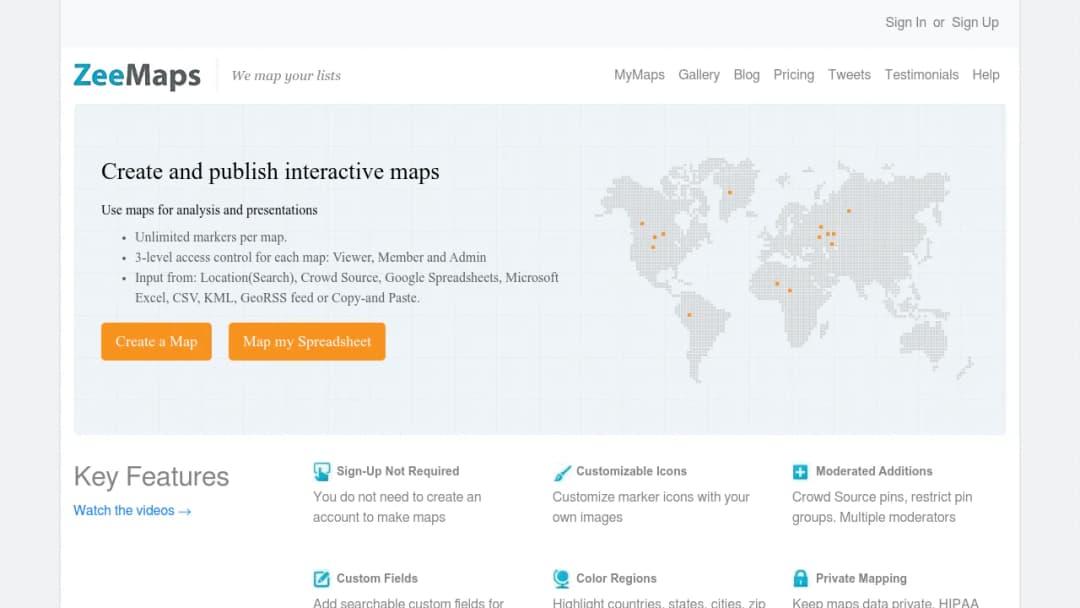
Task: Click the Custom Fields heading
Action: pos(377,578)
